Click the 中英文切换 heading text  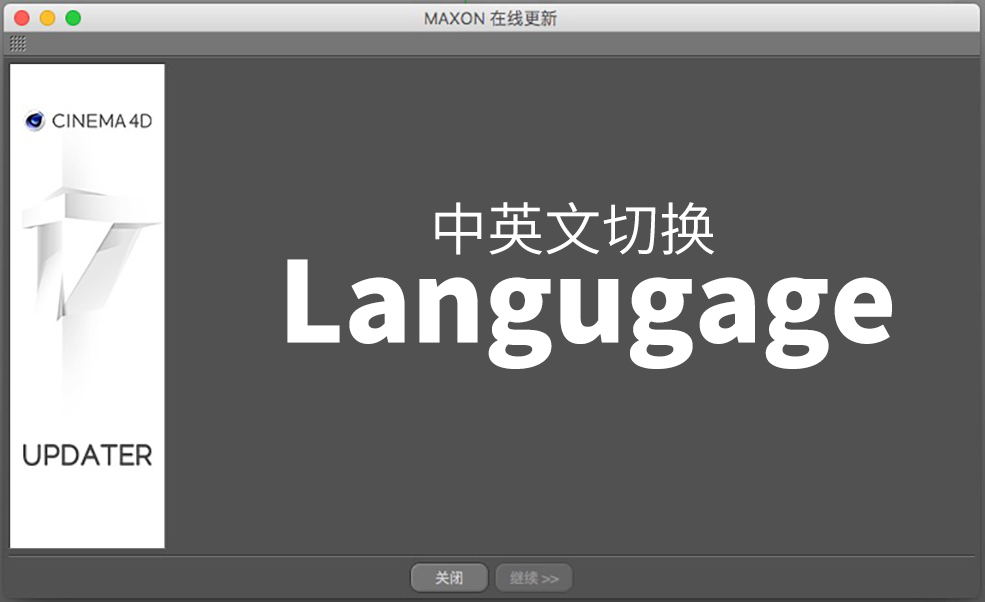(574, 231)
